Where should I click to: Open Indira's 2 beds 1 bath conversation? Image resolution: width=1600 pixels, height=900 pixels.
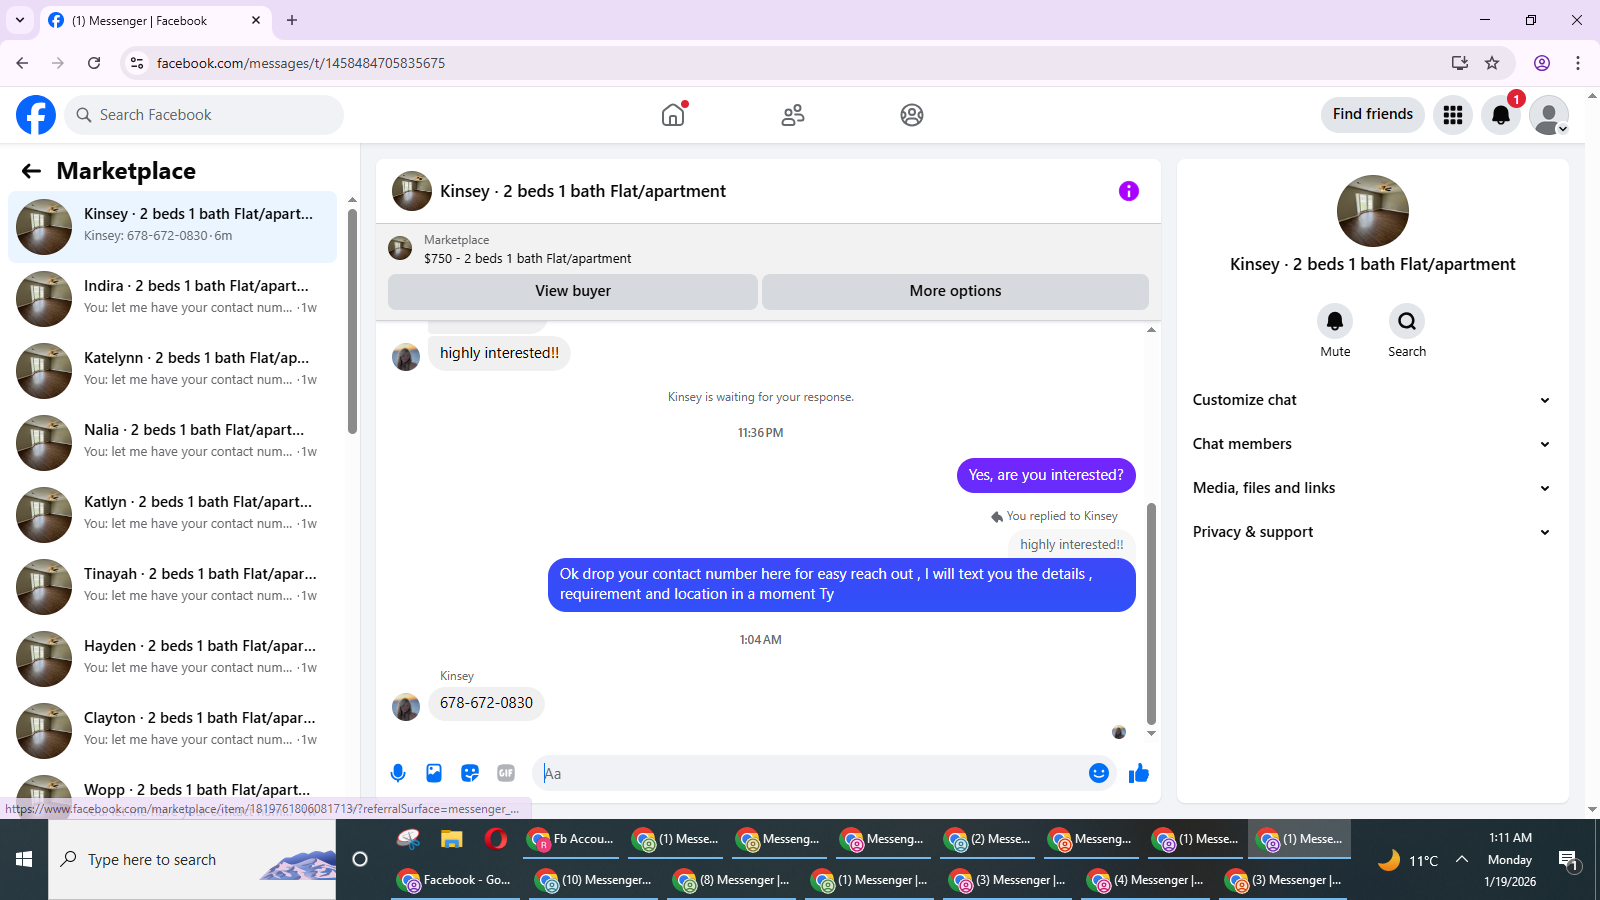pyautogui.click(x=172, y=299)
